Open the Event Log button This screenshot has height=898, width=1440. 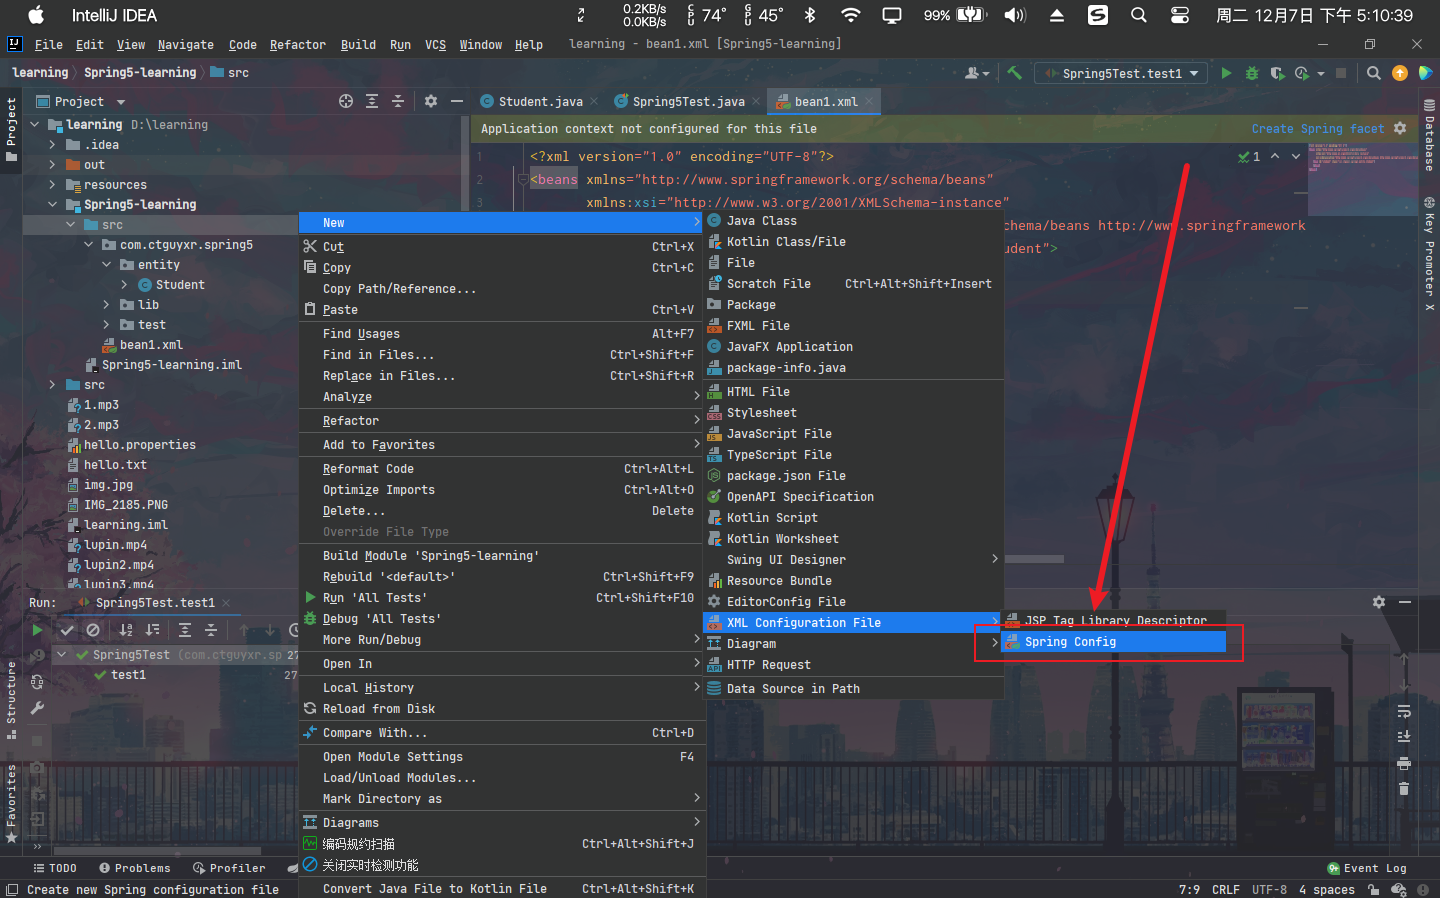coord(1367,868)
